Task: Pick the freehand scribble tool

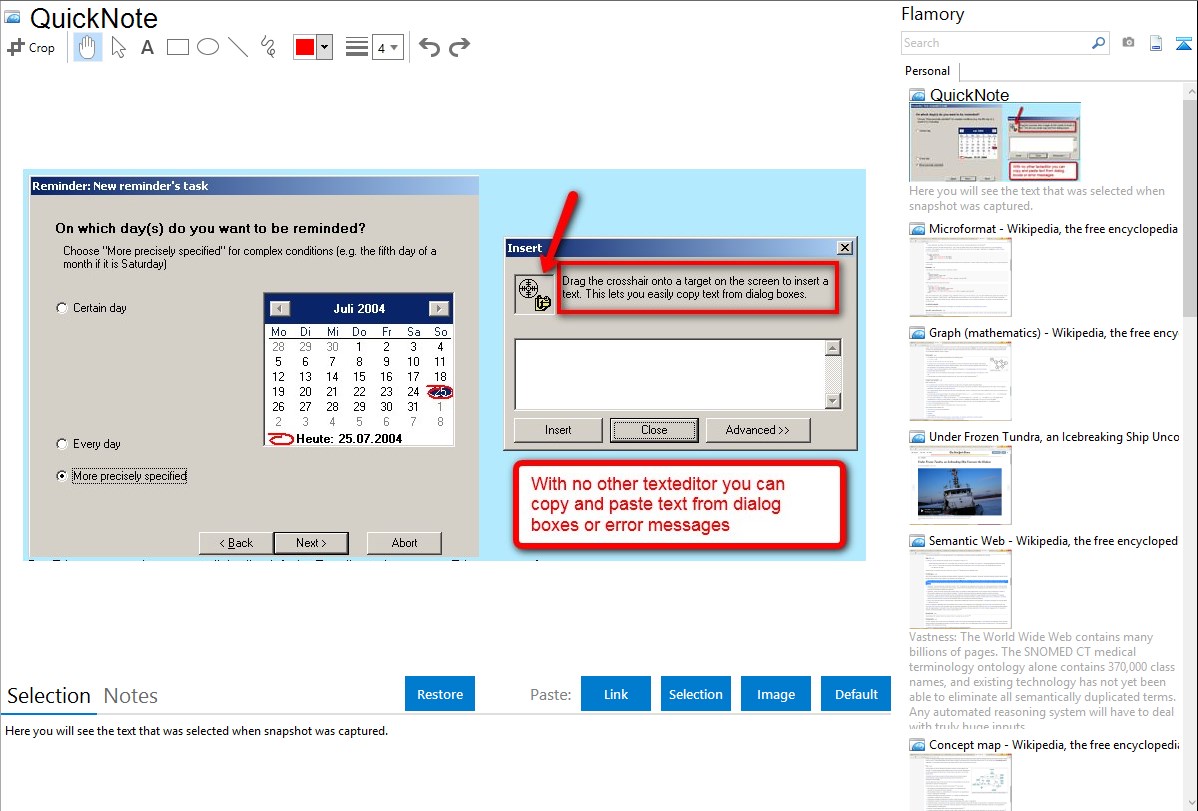Action: [268, 47]
